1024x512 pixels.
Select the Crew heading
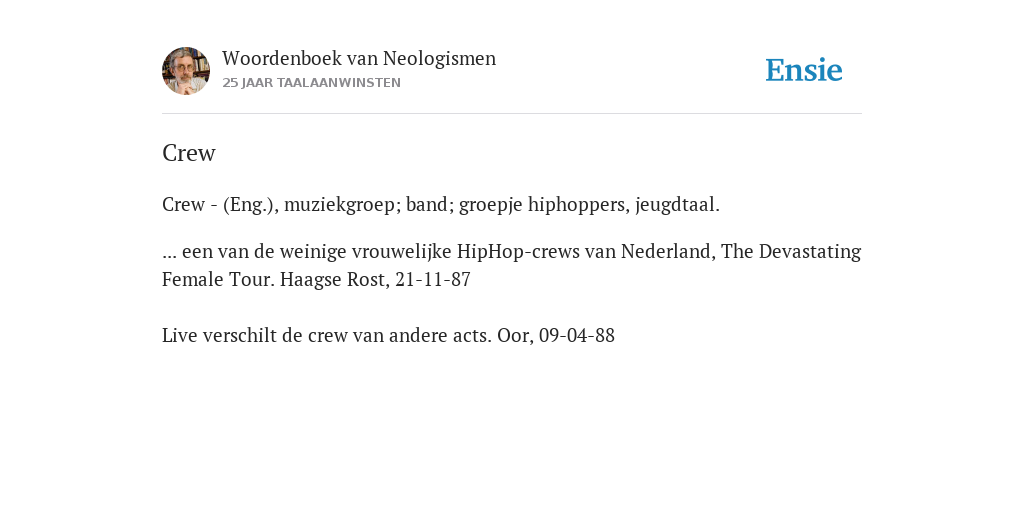coord(189,153)
